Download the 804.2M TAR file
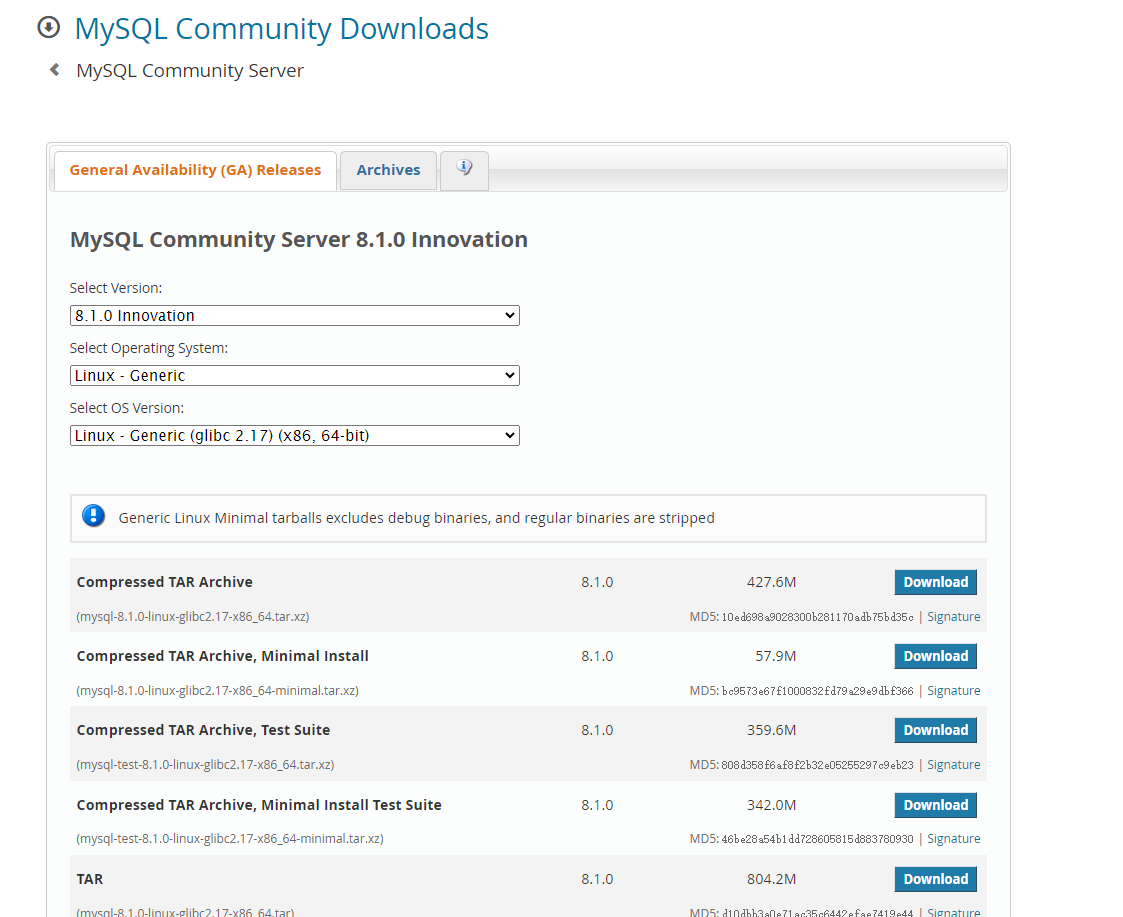1123x917 pixels. pyautogui.click(x=935, y=879)
